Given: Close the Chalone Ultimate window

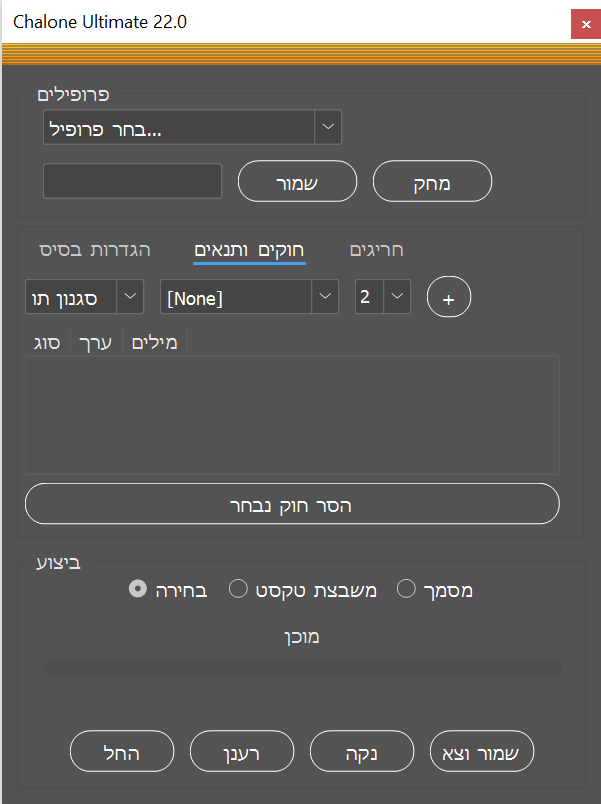Looking at the screenshot, I should point(585,23).
